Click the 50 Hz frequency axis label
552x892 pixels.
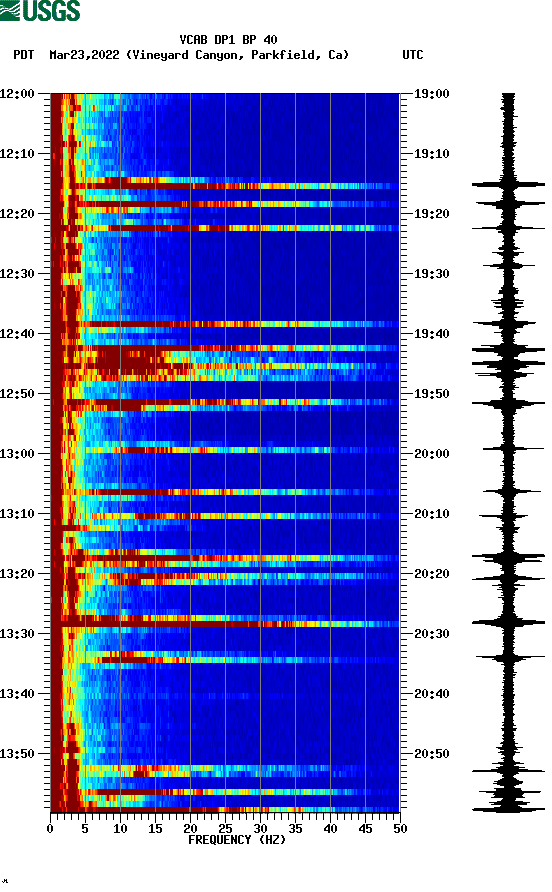pos(400,829)
